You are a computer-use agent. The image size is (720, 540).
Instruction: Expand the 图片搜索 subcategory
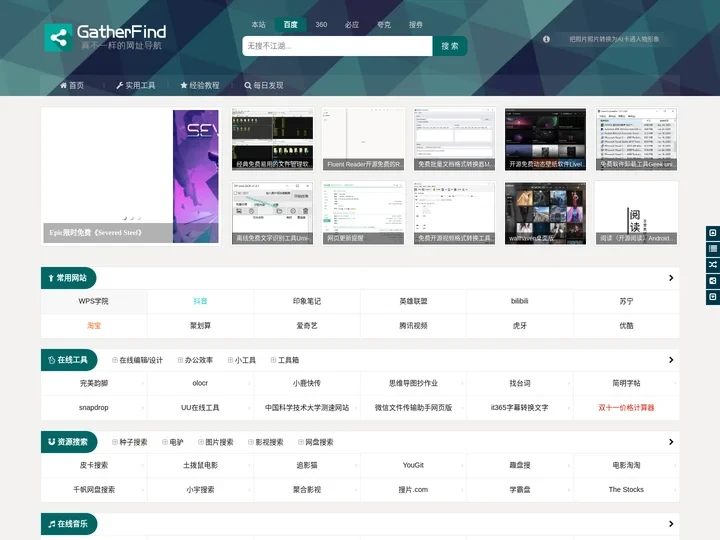216,442
